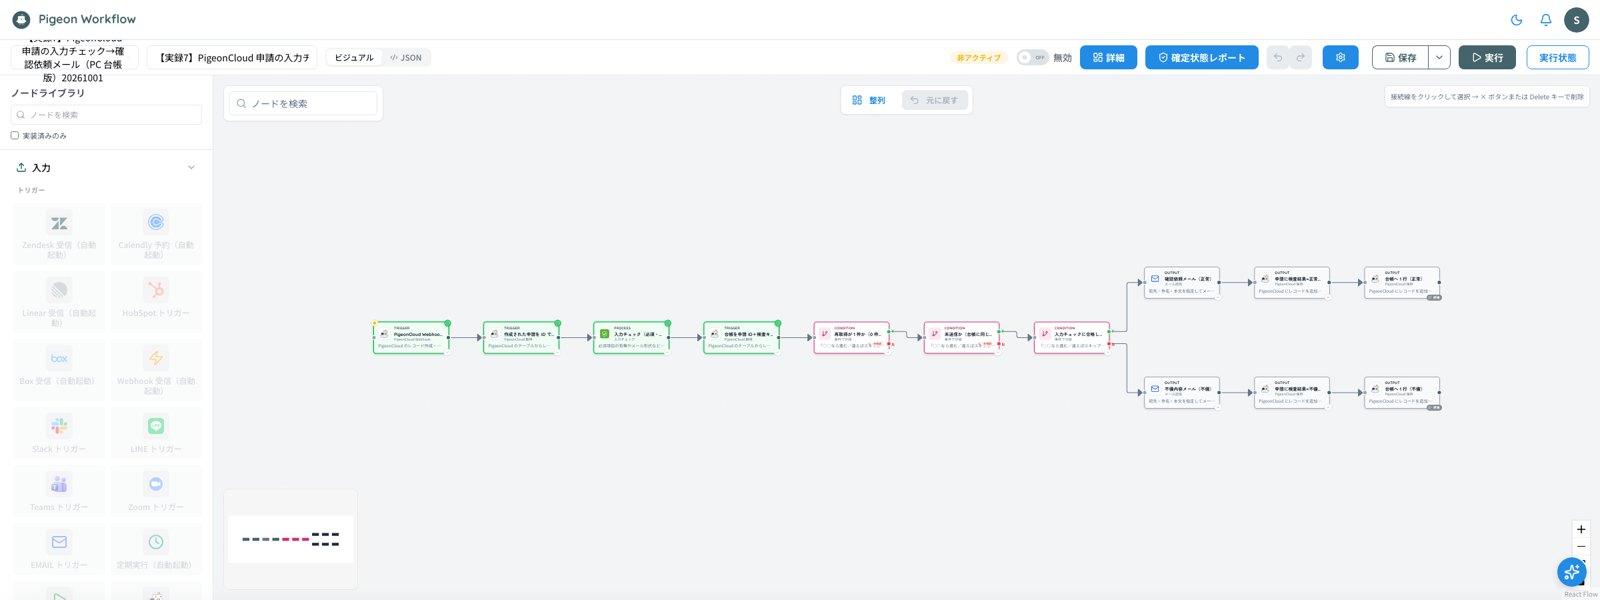Select the PigeonCloud Webhook trigger node

[x=411, y=337]
